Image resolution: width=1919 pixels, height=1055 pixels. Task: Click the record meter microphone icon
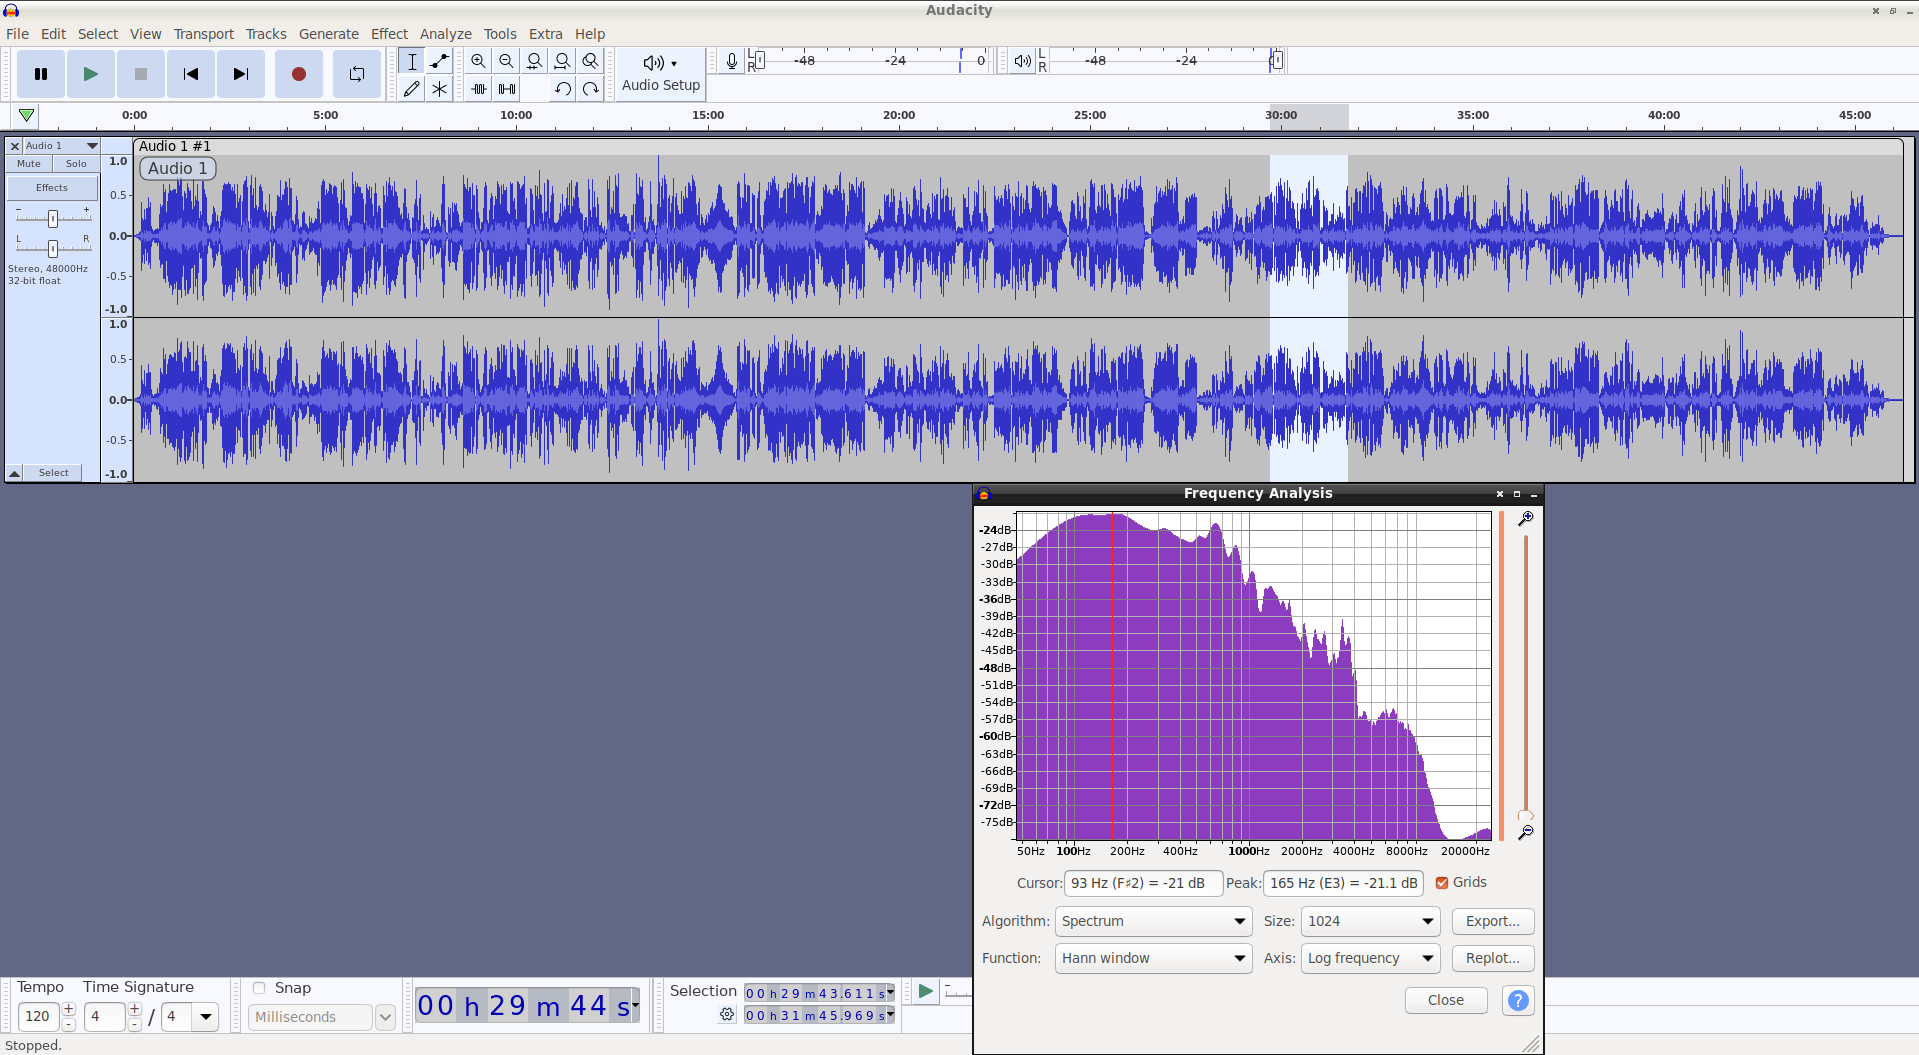pos(732,61)
